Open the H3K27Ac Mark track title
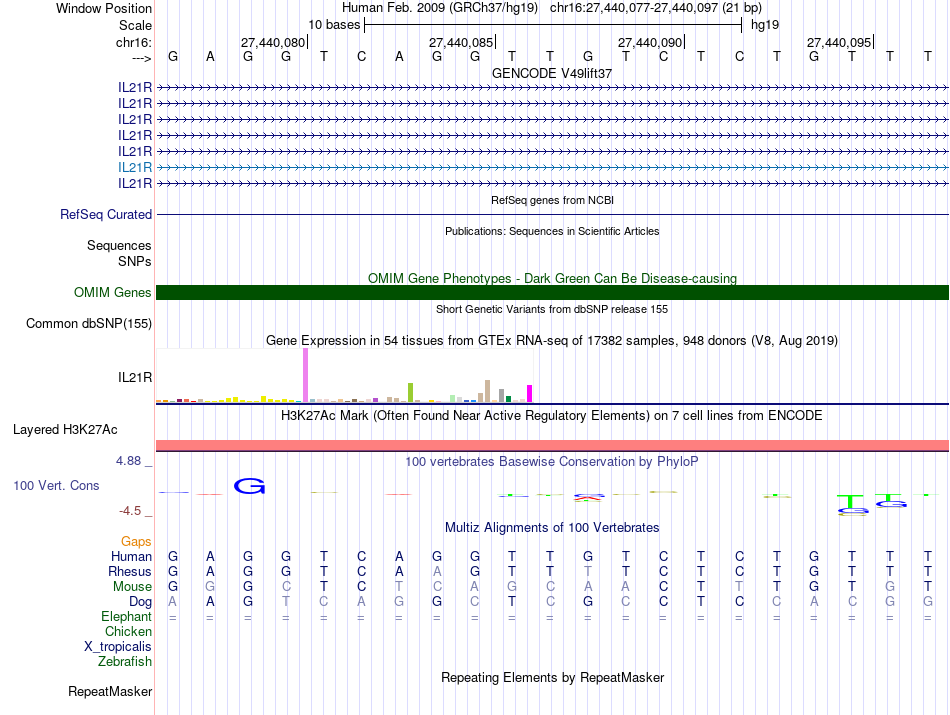Image resolution: width=950 pixels, height=715 pixels. click(552, 416)
